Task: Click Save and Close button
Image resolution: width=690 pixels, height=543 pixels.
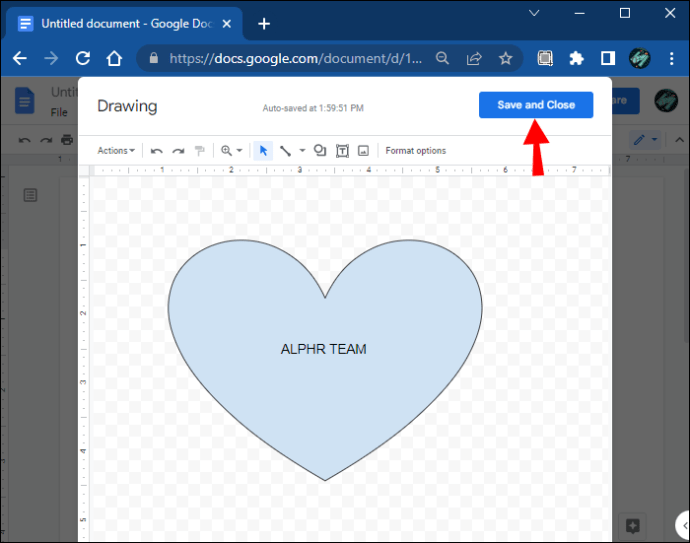Action: (536, 105)
